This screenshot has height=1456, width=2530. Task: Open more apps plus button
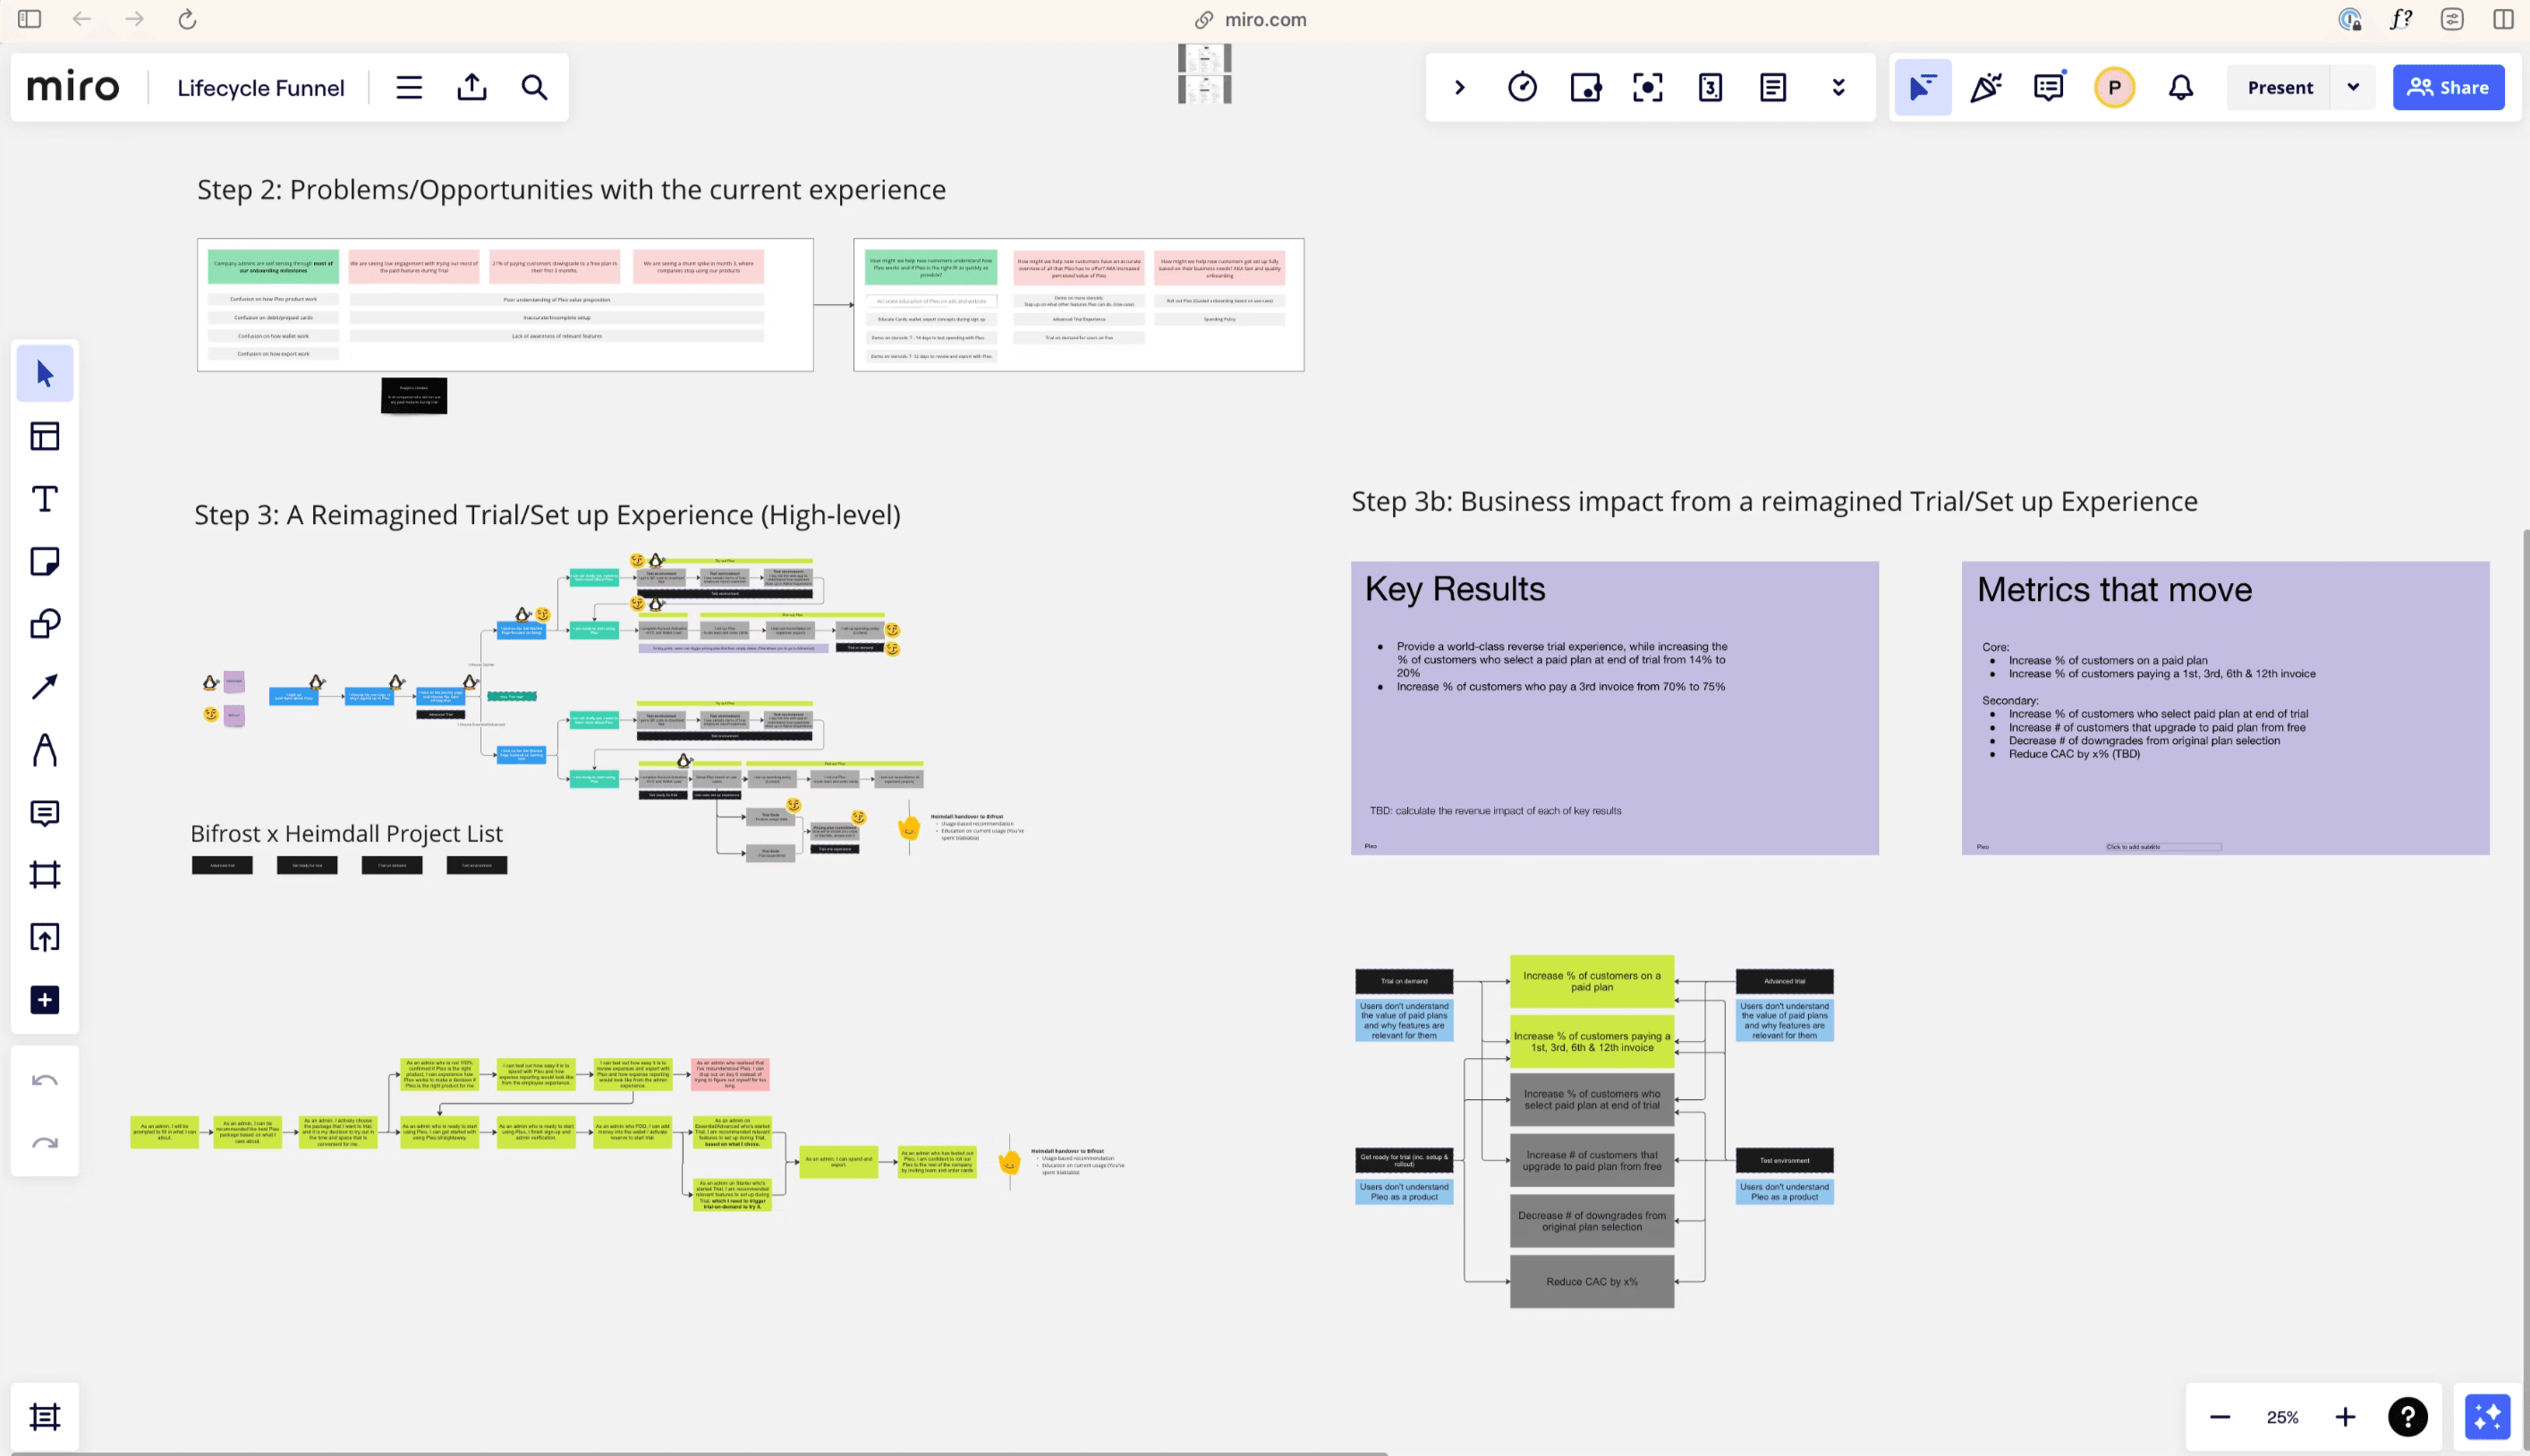pyautogui.click(x=45, y=1000)
